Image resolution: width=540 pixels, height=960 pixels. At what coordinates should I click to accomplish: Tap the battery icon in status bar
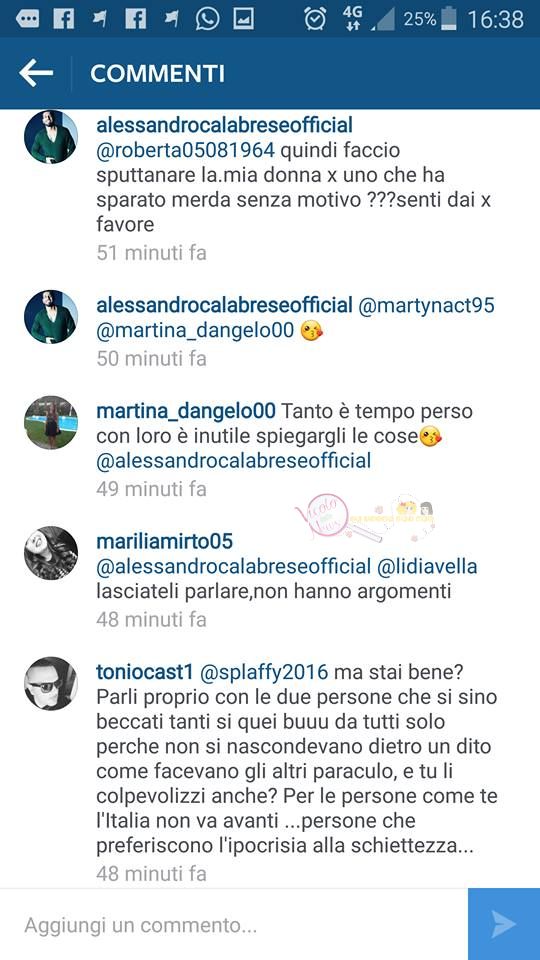click(449, 19)
